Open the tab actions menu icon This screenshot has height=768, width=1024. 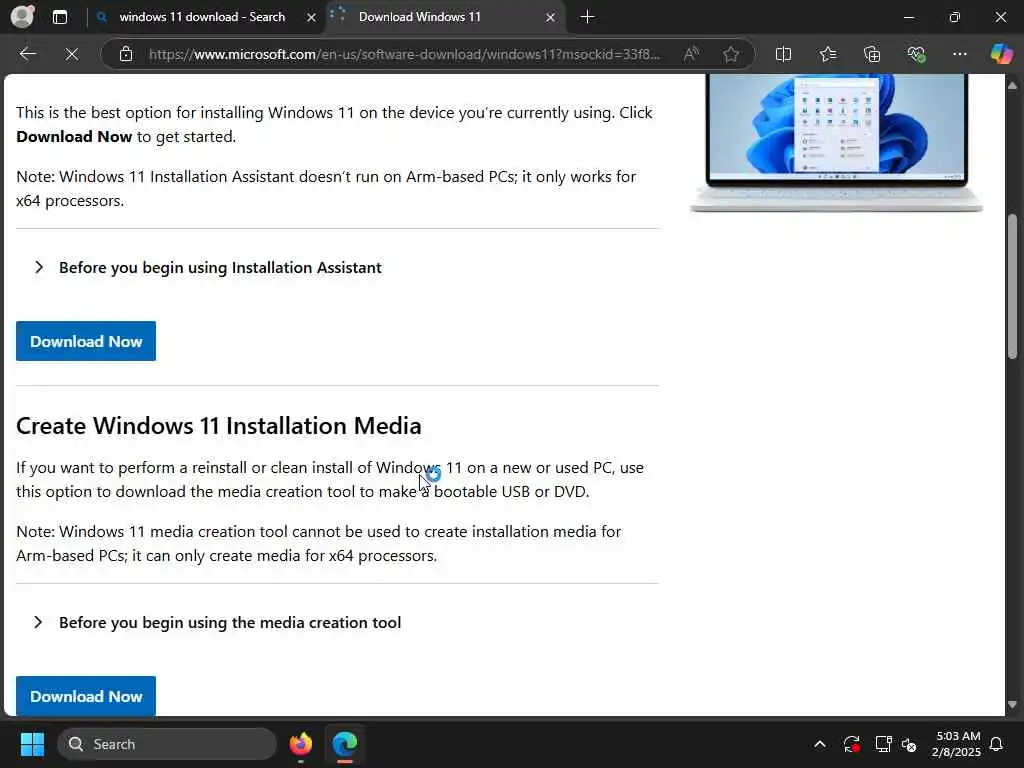[x=59, y=17]
